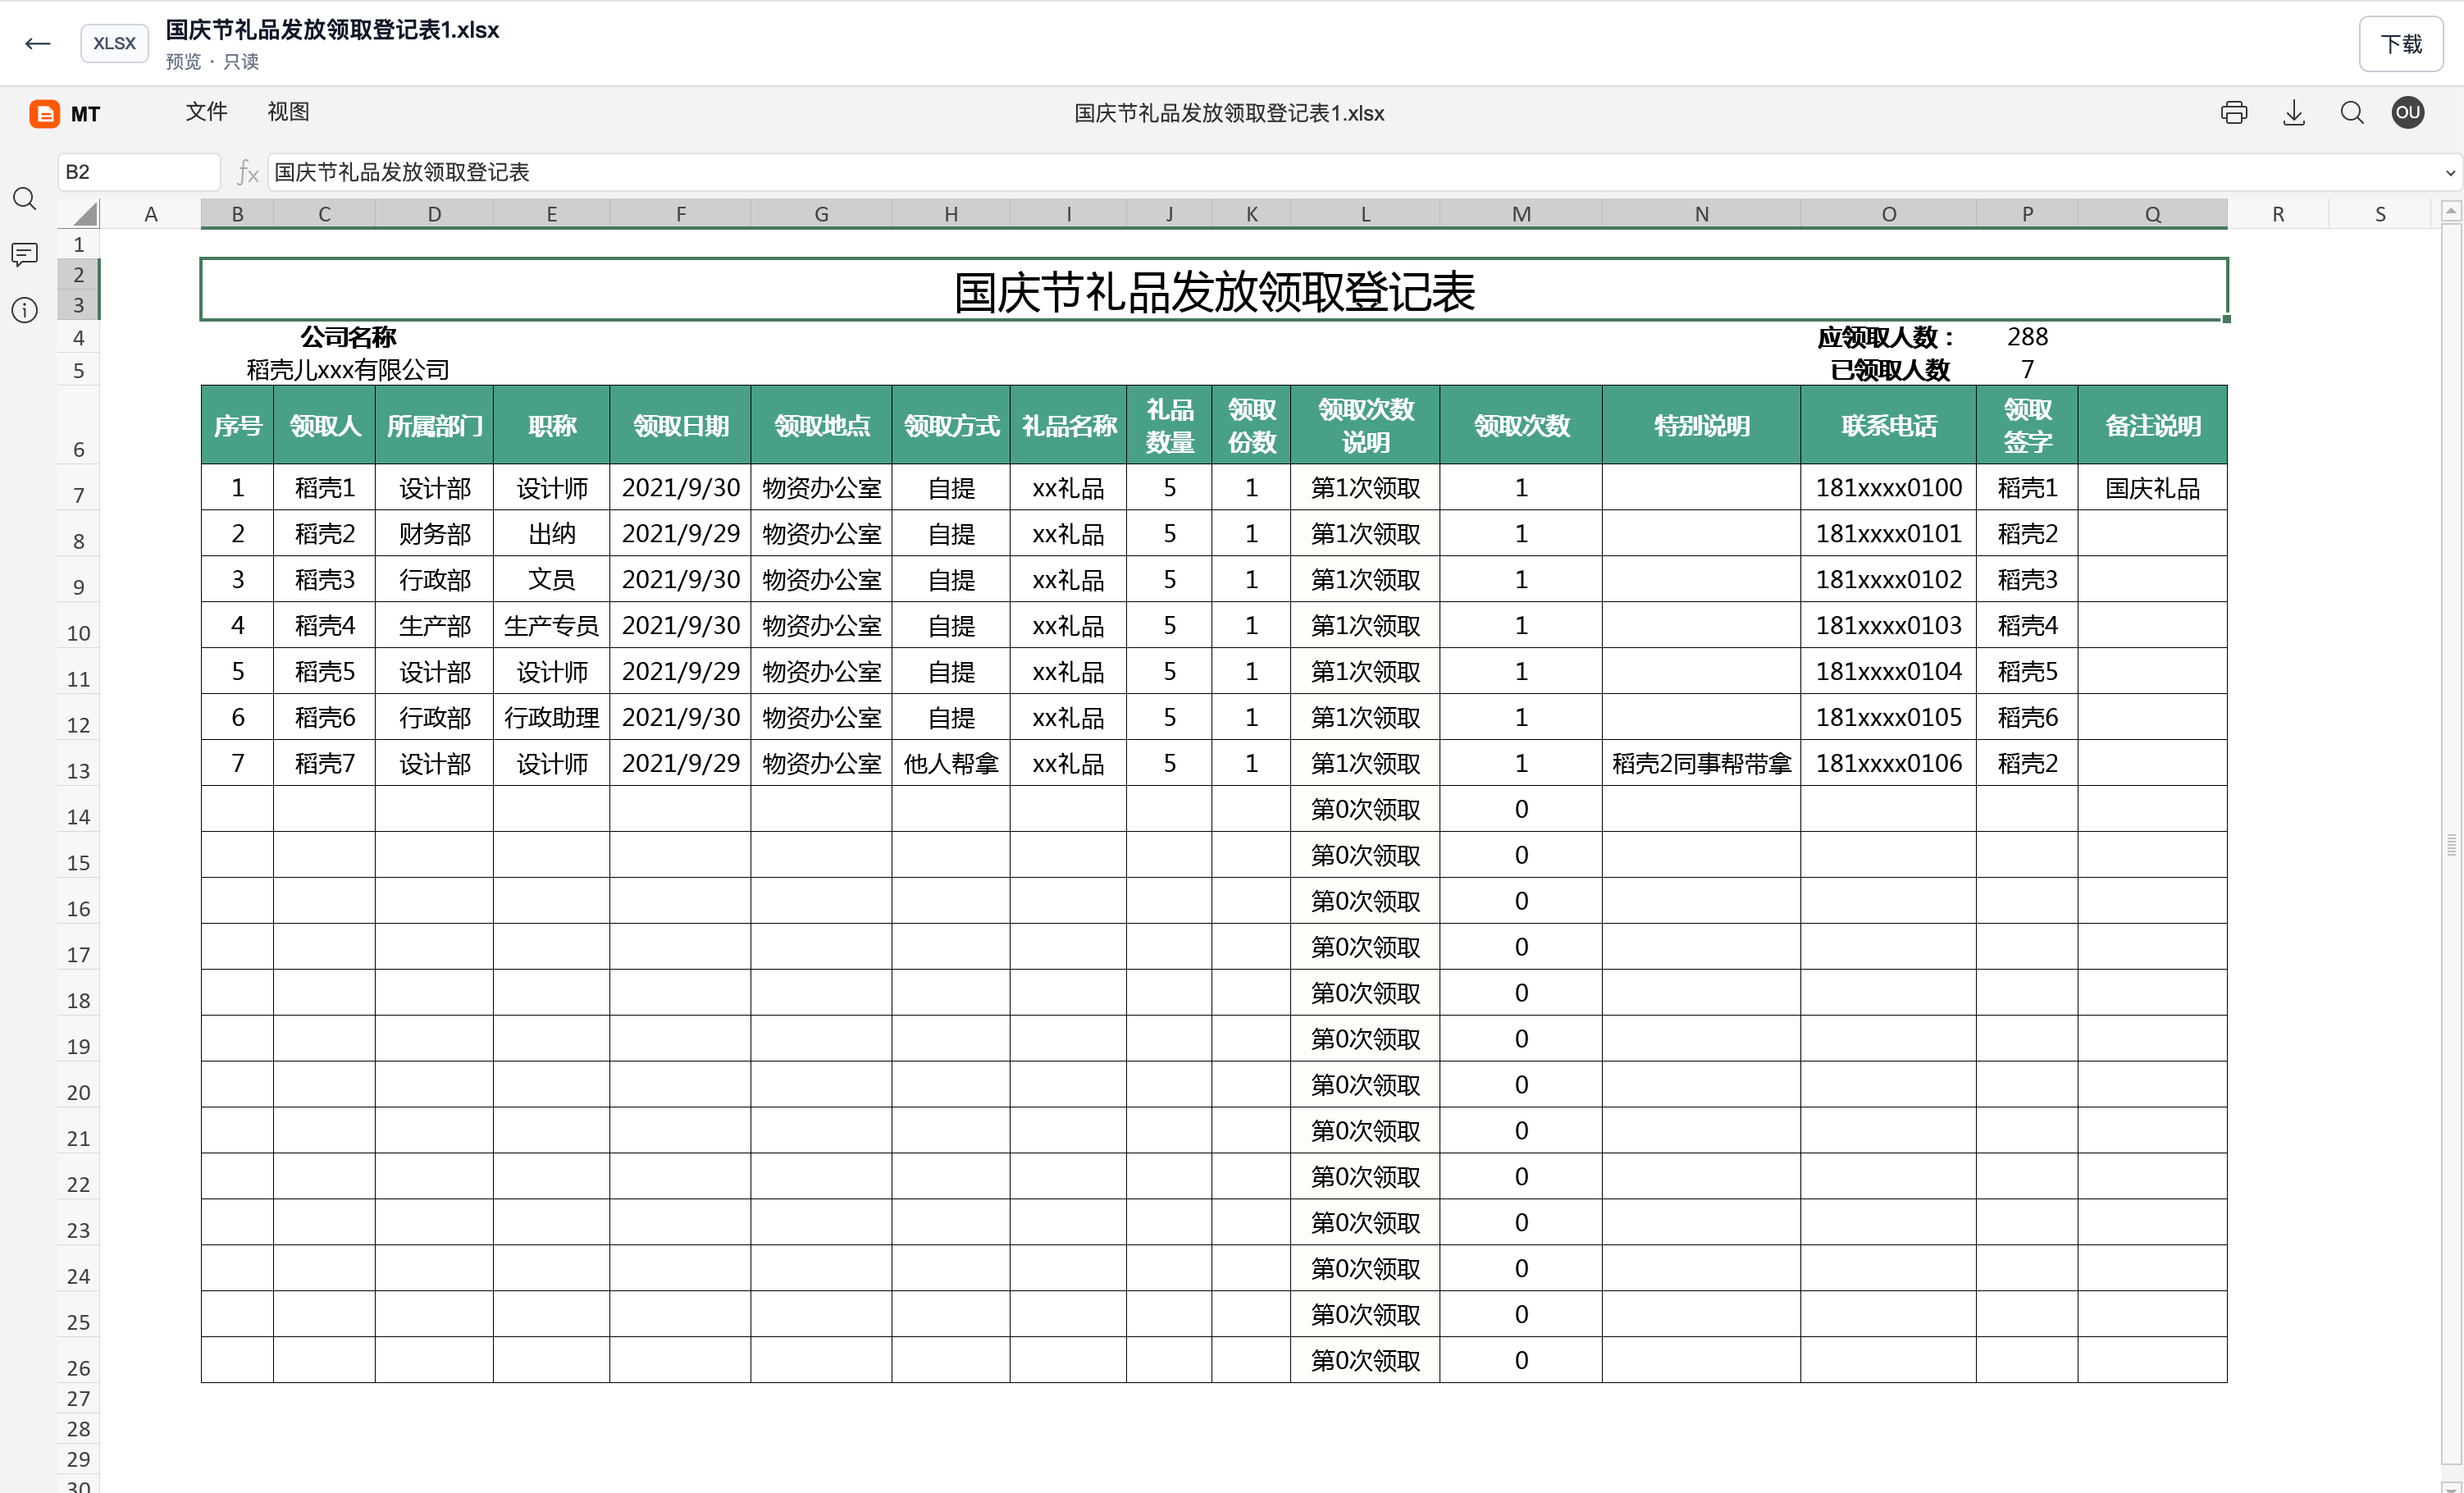Click the cell 稻壳儿xxx有限公司
Image resolution: width=2464 pixels, height=1493 pixels.
(348, 370)
